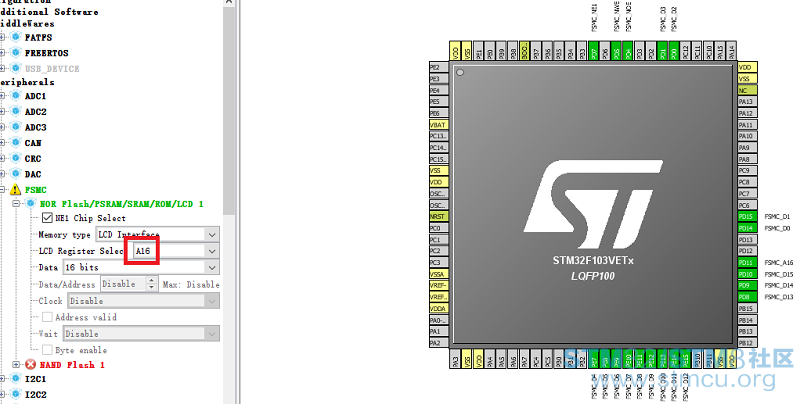Click the VBAT pin on the chip
The width and height of the screenshot is (800, 404).
pos(439,124)
